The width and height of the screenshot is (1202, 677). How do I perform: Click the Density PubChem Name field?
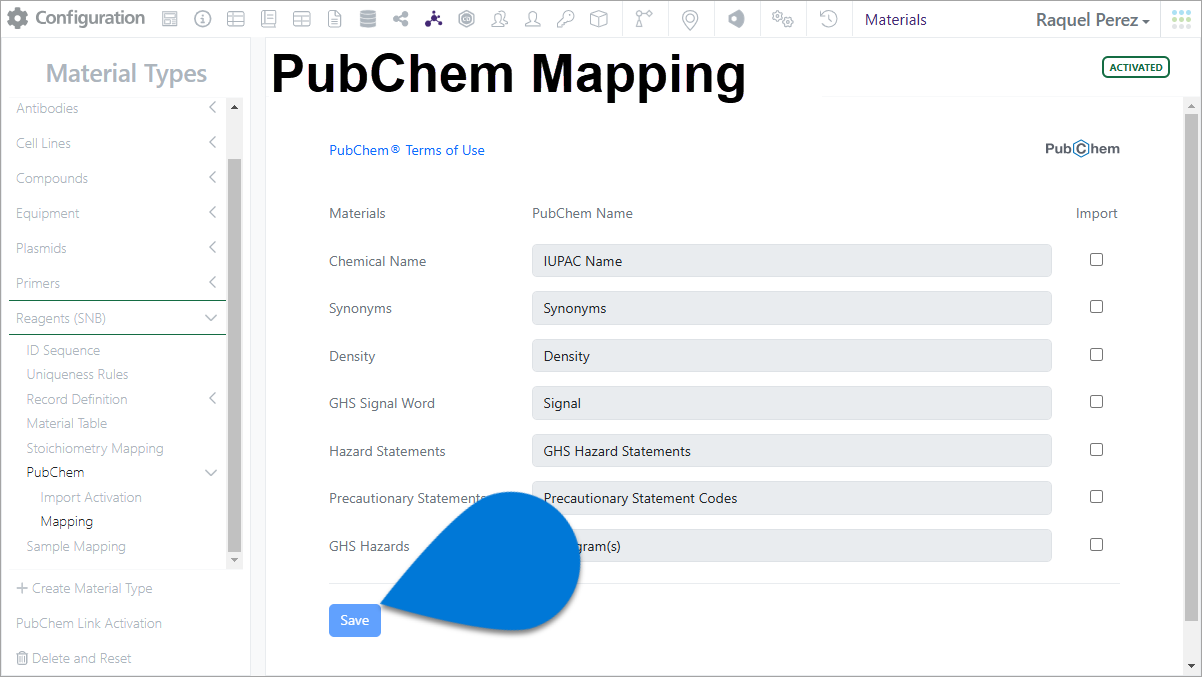click(791, 356)
